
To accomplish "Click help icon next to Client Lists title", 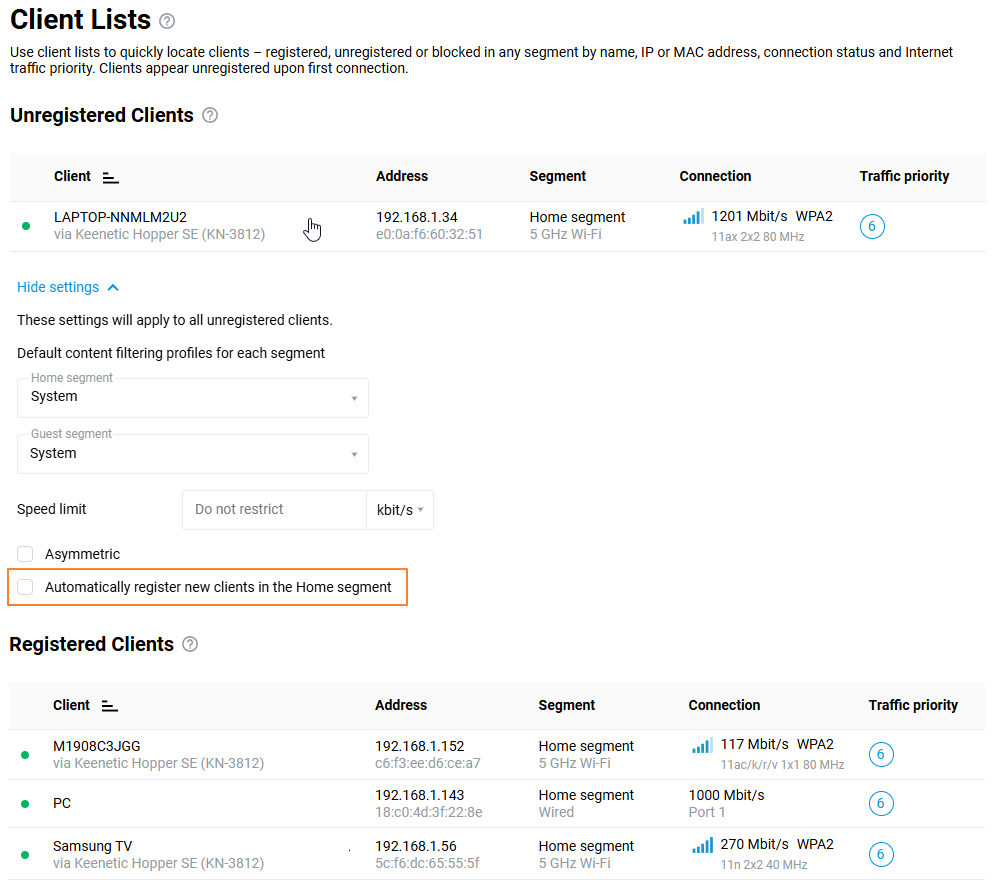I will (167, 21).
